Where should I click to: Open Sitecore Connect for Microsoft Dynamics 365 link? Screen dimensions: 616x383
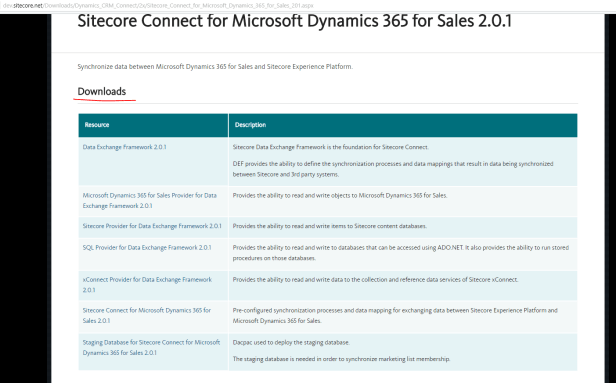[147, 315]
